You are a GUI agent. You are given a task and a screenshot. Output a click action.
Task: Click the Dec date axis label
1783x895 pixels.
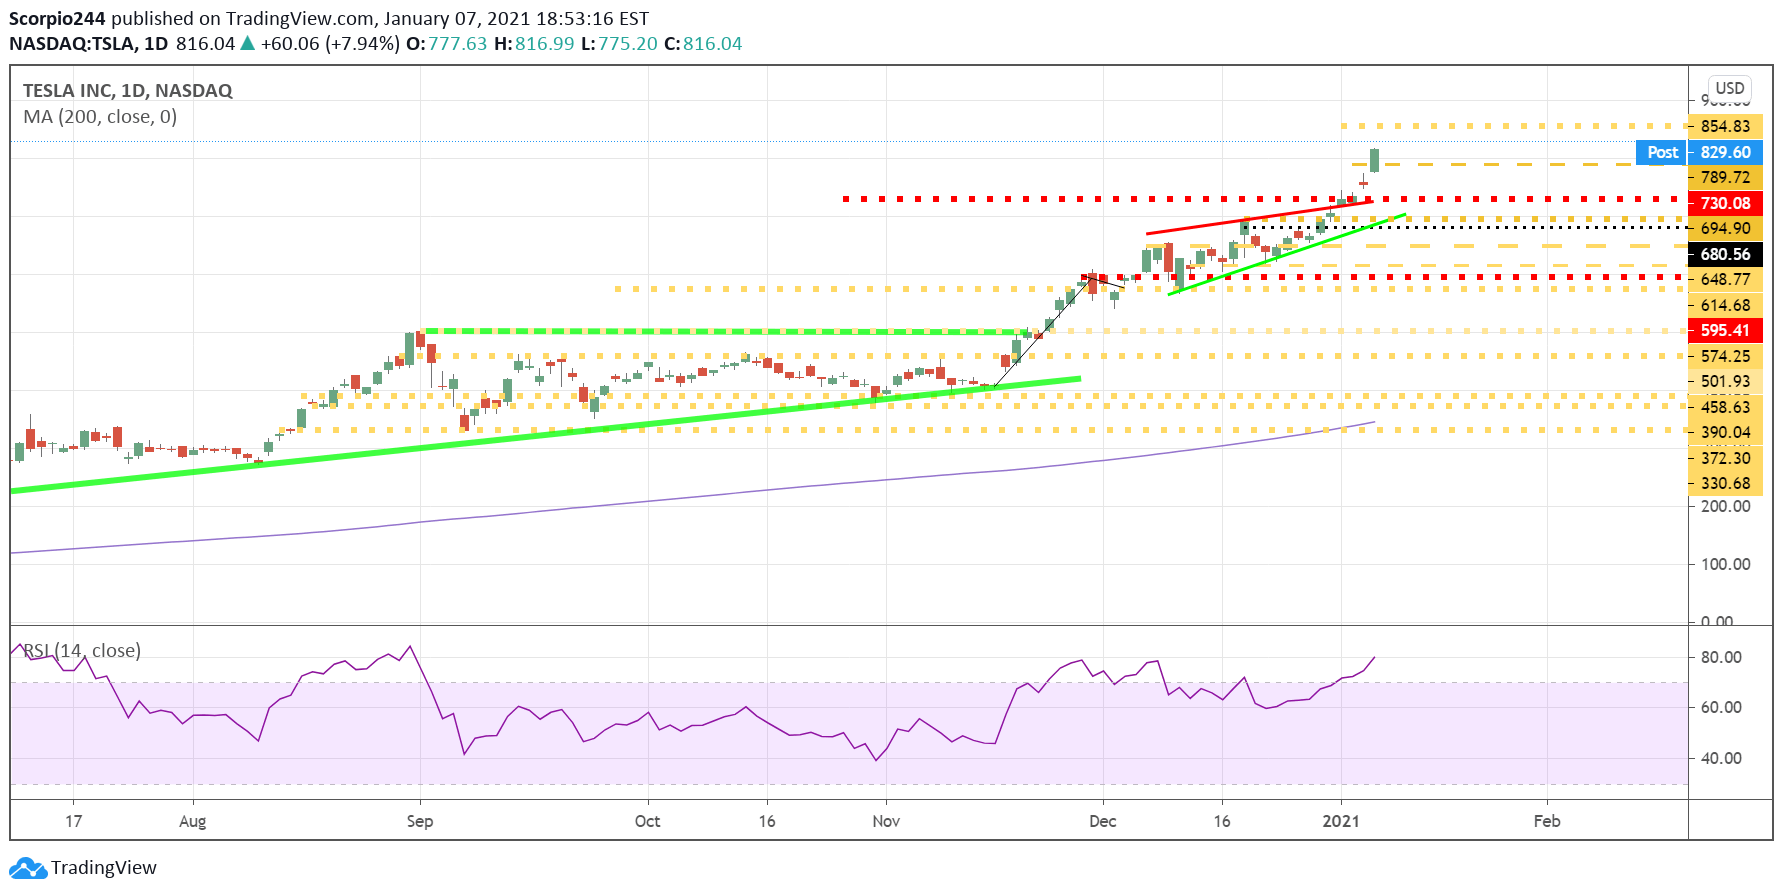1103,821
